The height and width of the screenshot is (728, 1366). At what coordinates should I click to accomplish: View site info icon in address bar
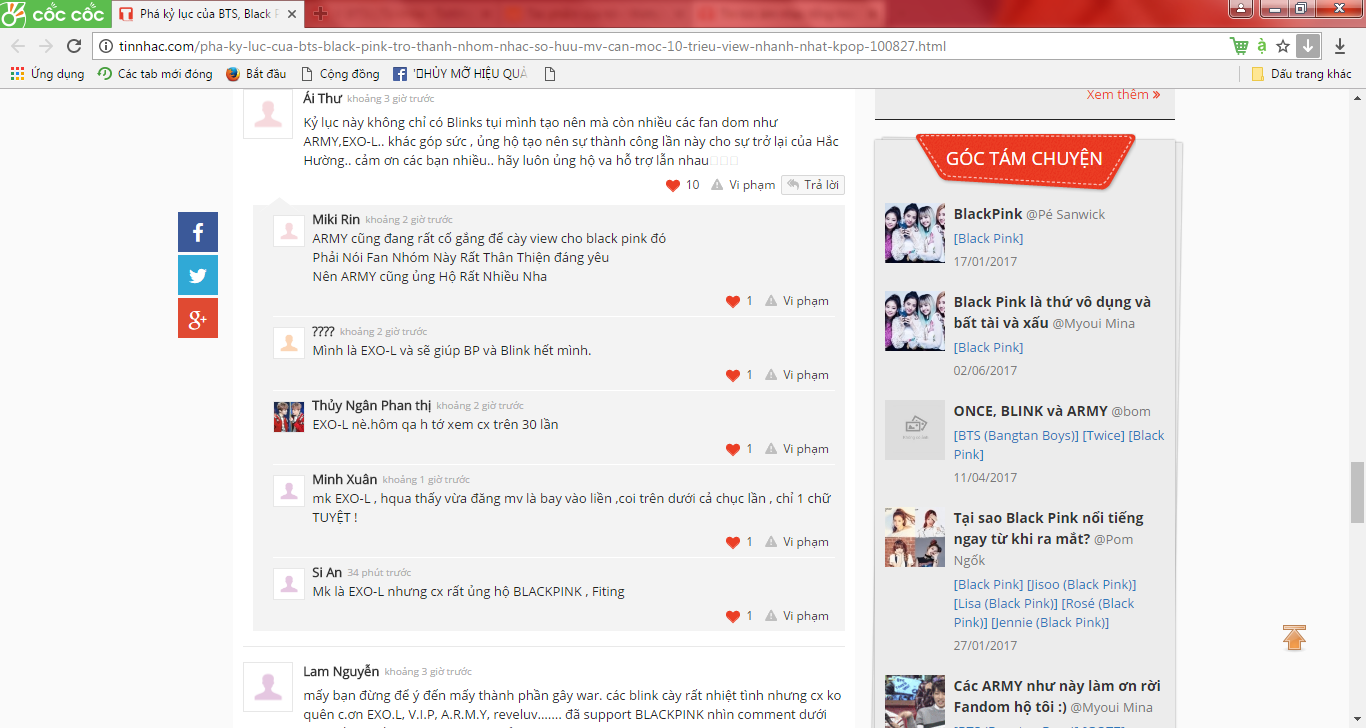(x=107, y=46)
